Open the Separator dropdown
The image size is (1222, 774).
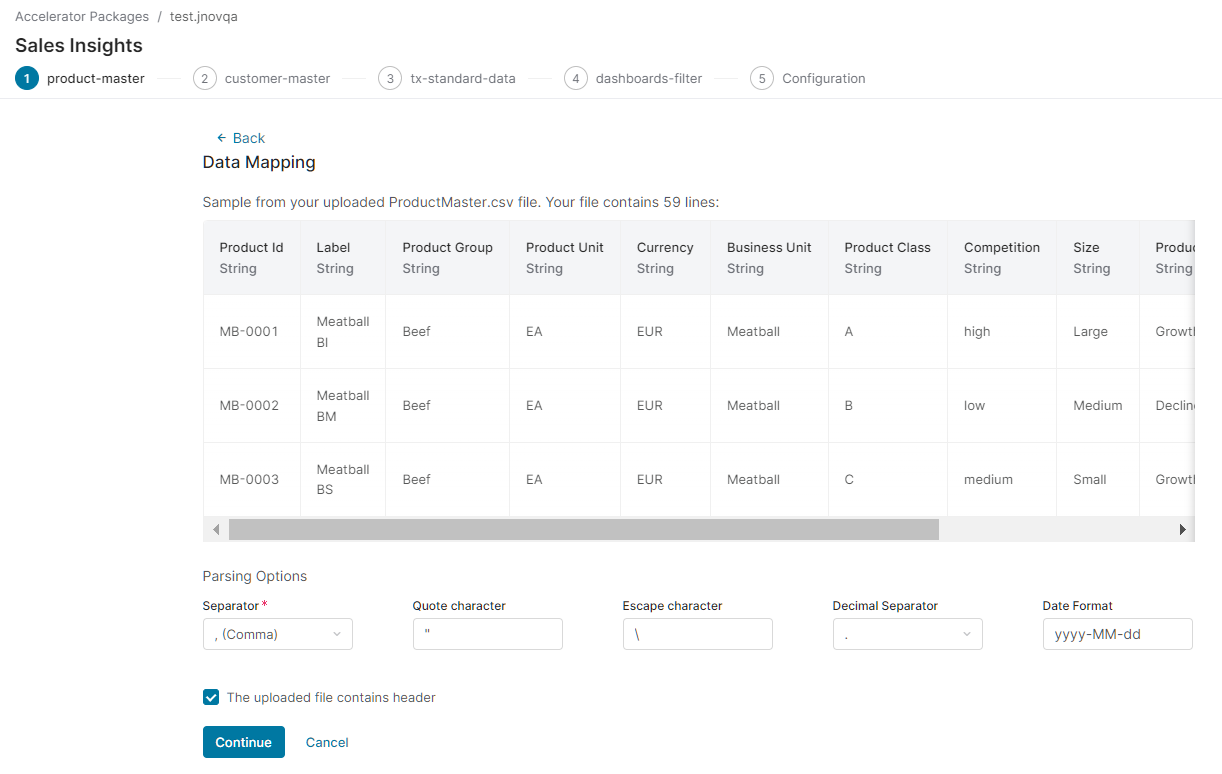pos(277,634)
